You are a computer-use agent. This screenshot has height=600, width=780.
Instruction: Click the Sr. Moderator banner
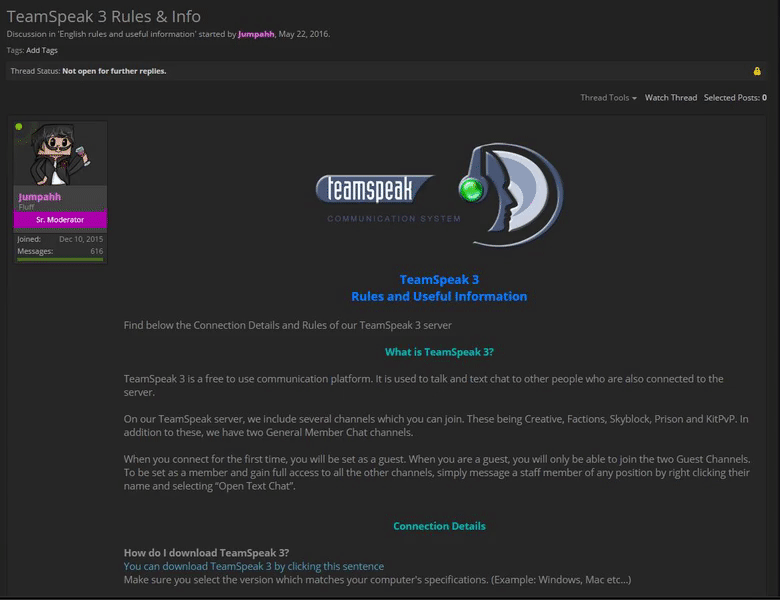60,219
